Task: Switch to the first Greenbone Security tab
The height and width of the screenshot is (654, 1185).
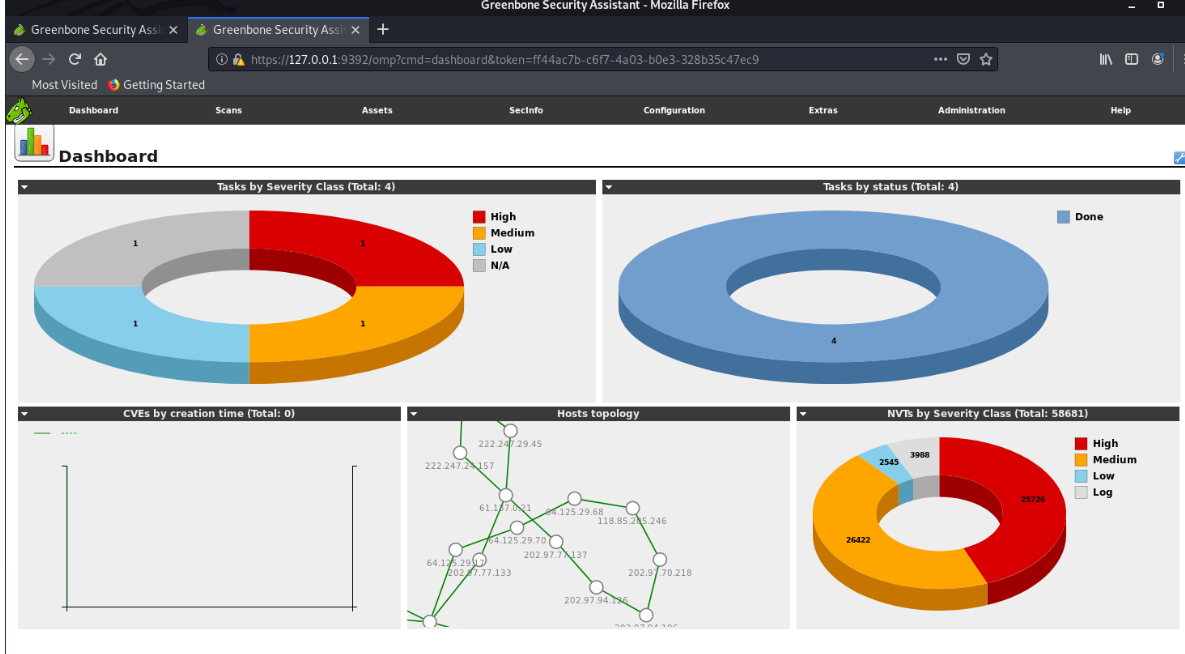Action: point(97,29)
